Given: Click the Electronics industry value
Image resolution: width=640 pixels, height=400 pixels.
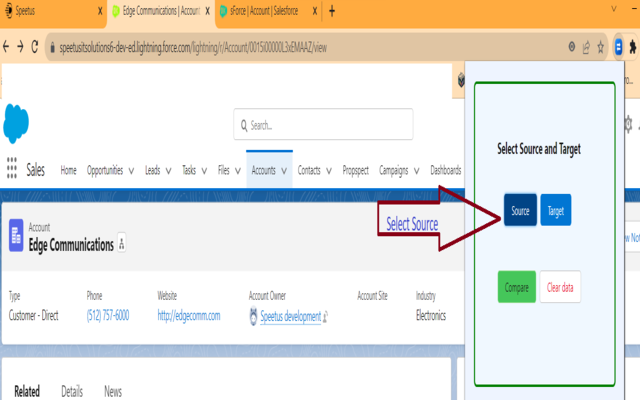Looking at the screenshot, I should point(431,316).
